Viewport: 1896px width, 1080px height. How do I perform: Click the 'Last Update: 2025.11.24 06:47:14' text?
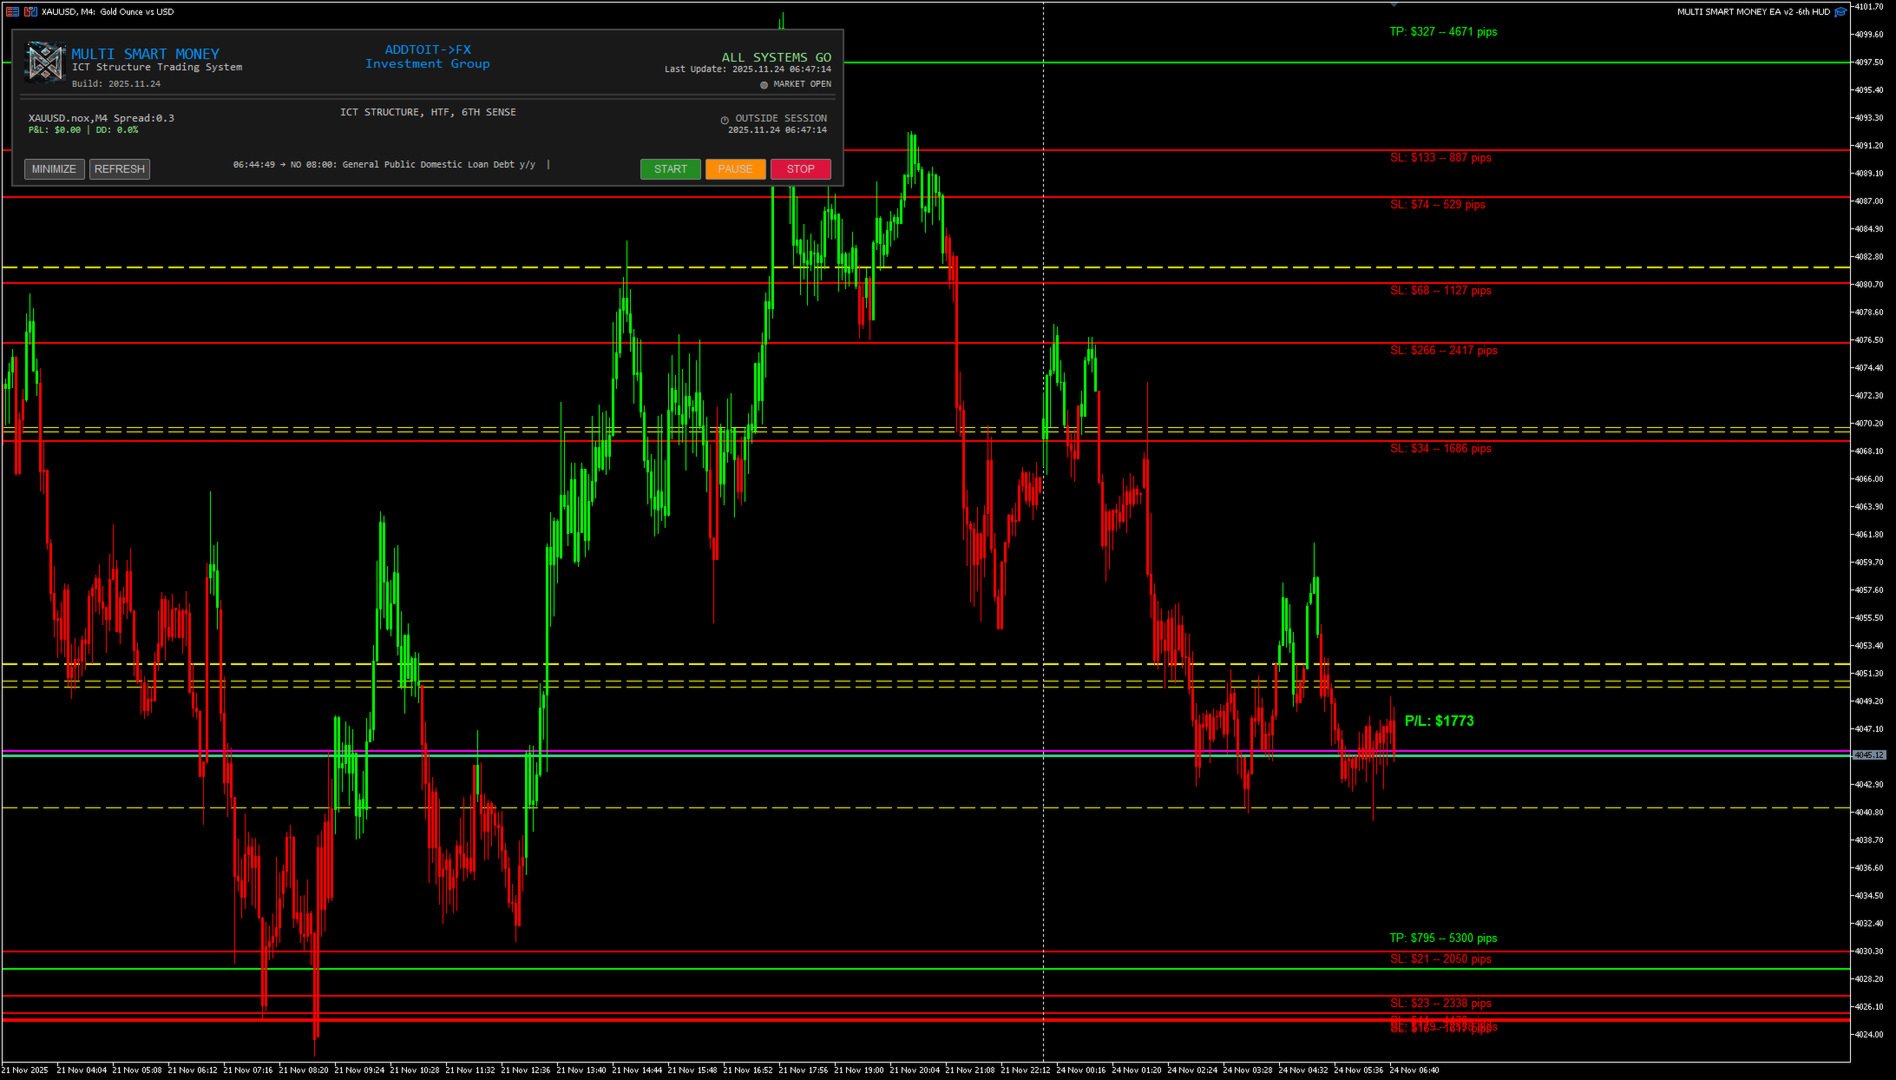coord(748,70)
